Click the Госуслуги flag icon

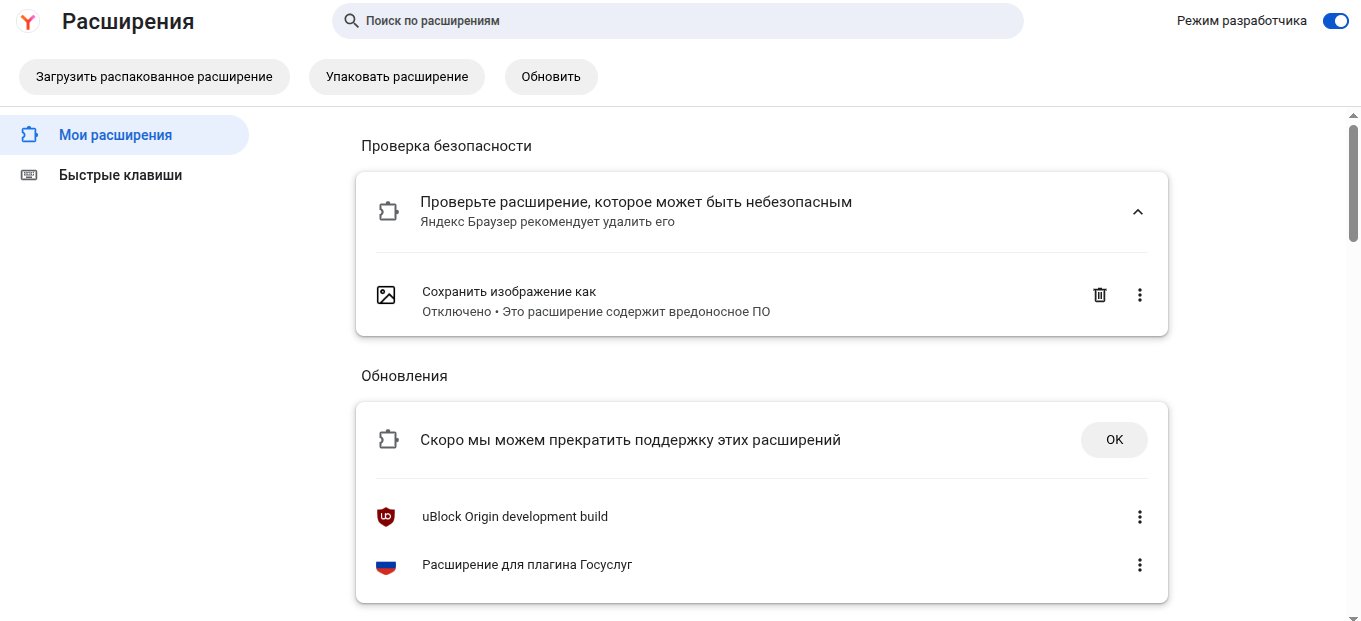pyautogui.click(x=386, y=565)
